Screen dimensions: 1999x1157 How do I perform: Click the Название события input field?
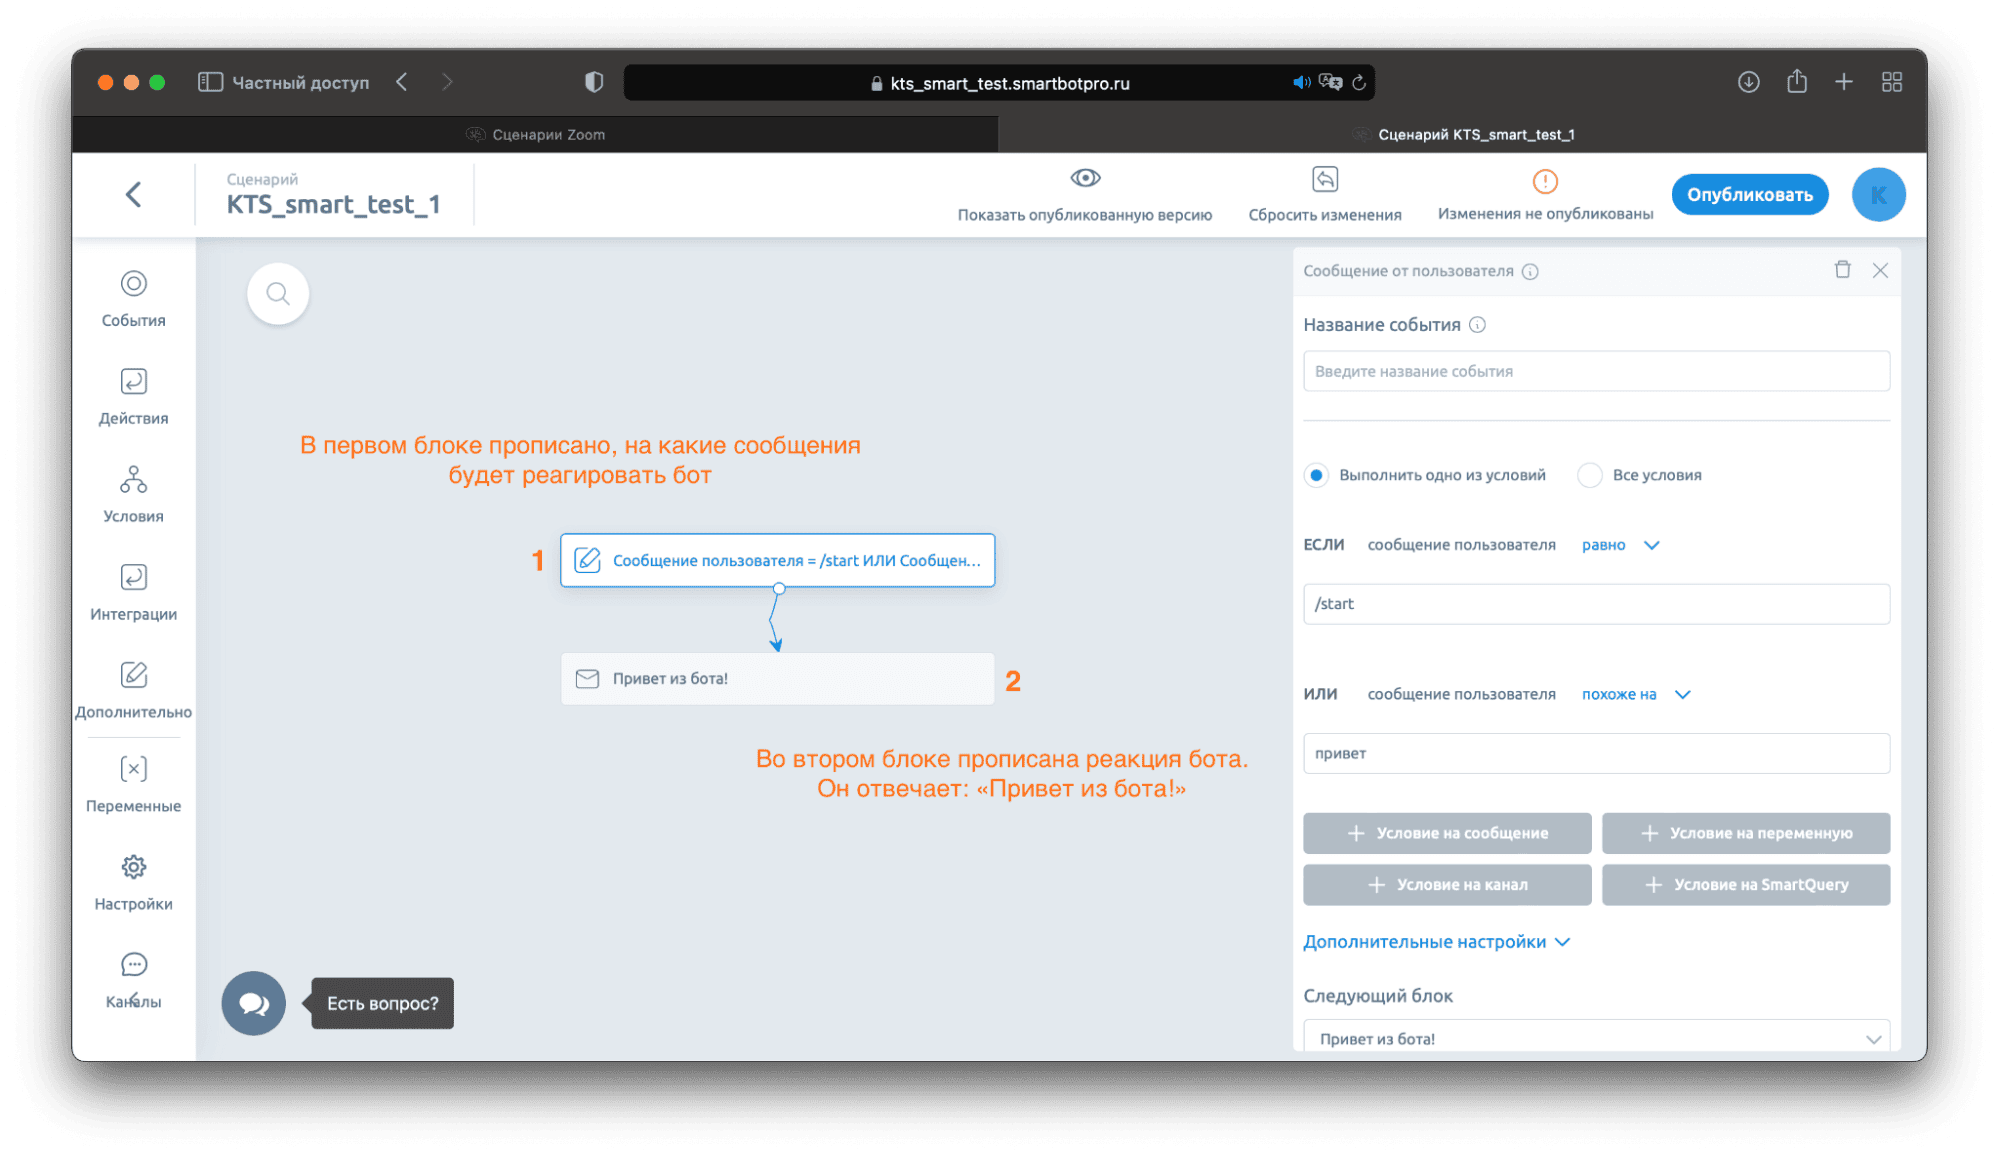click(x=1595, y=371)
